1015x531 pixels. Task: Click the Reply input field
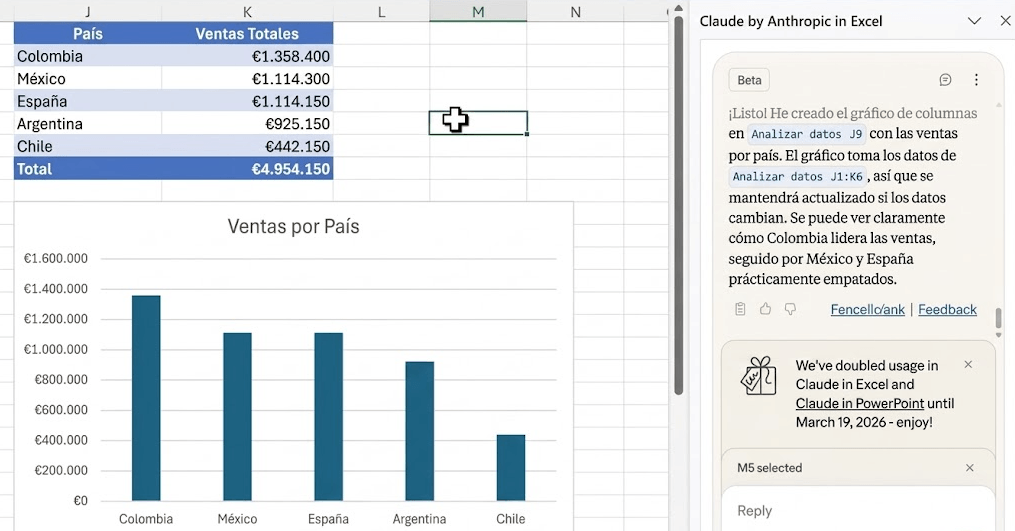[x=858, y=511]
